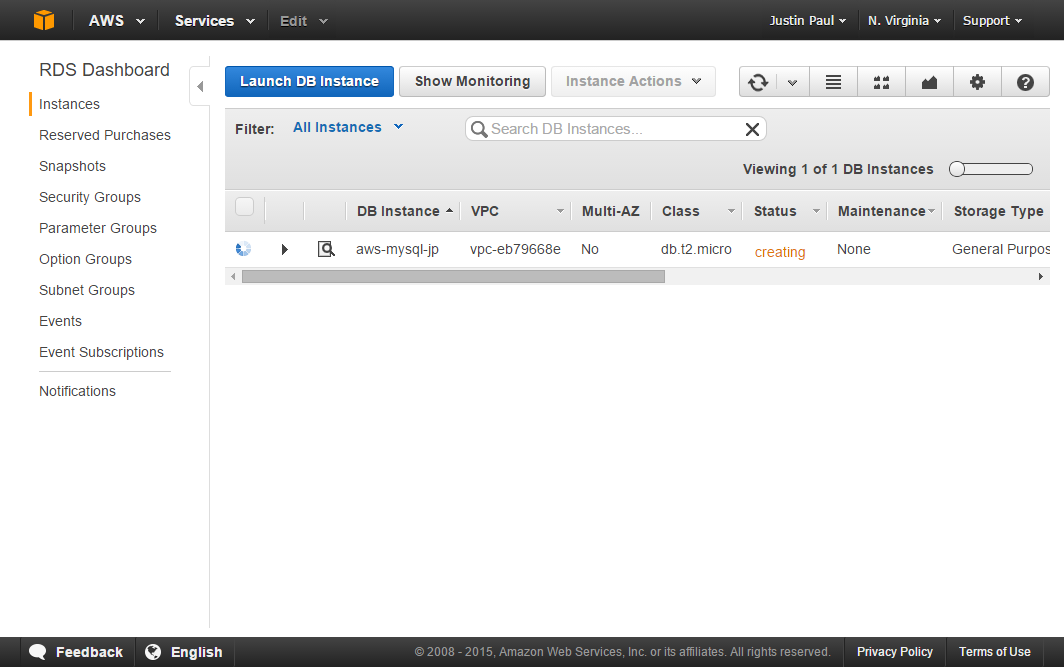Viewport: 1064px width, 667px height.
Task: Open the Status column dropdown arrow
Action: tap(816, 211)
